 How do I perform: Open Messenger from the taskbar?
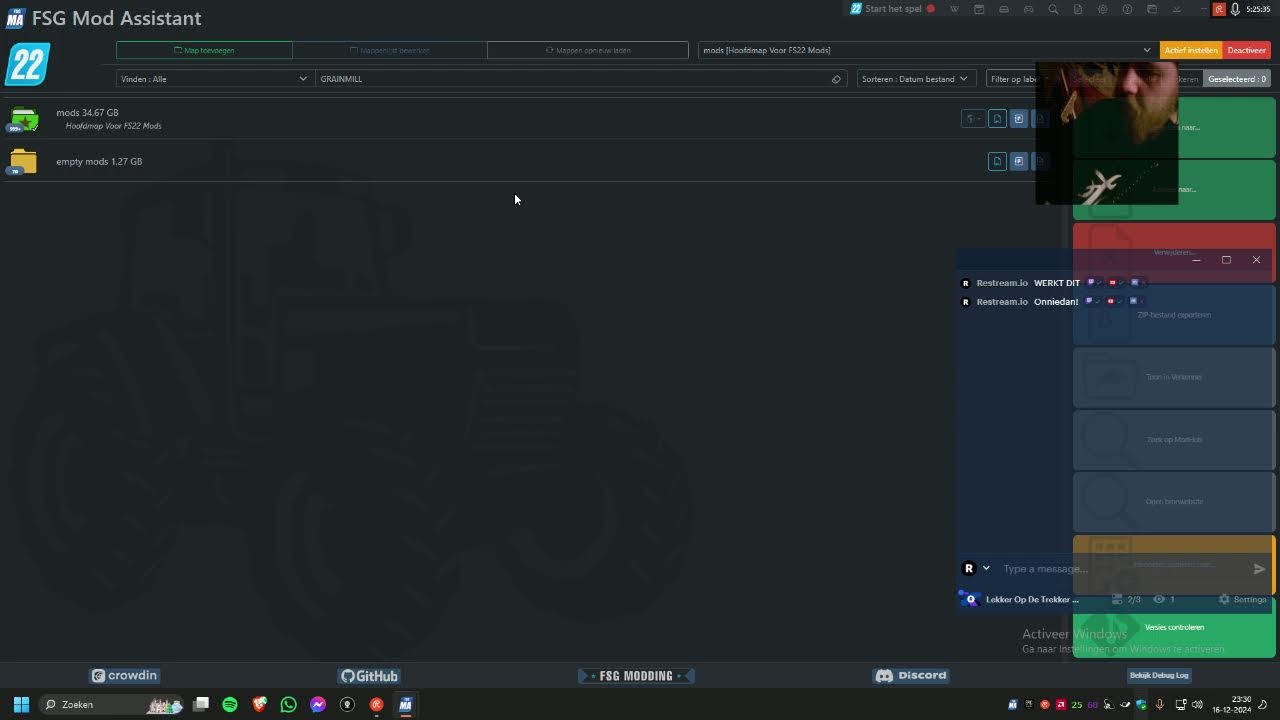(x=318, y=705)
